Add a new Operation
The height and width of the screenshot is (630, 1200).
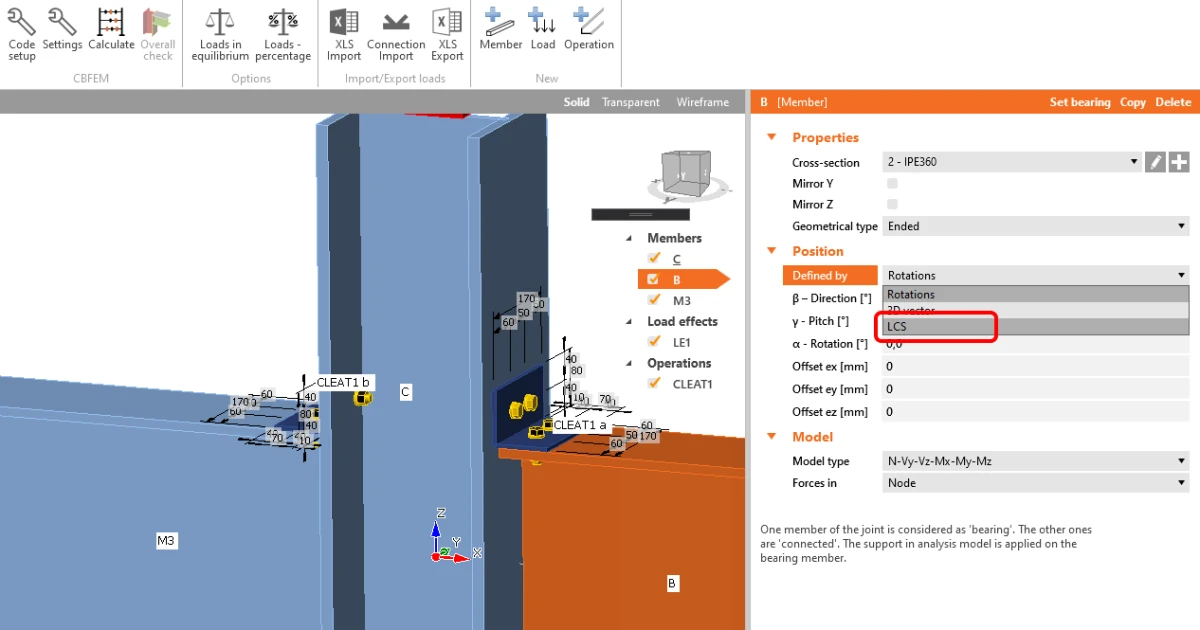point(589,30)
